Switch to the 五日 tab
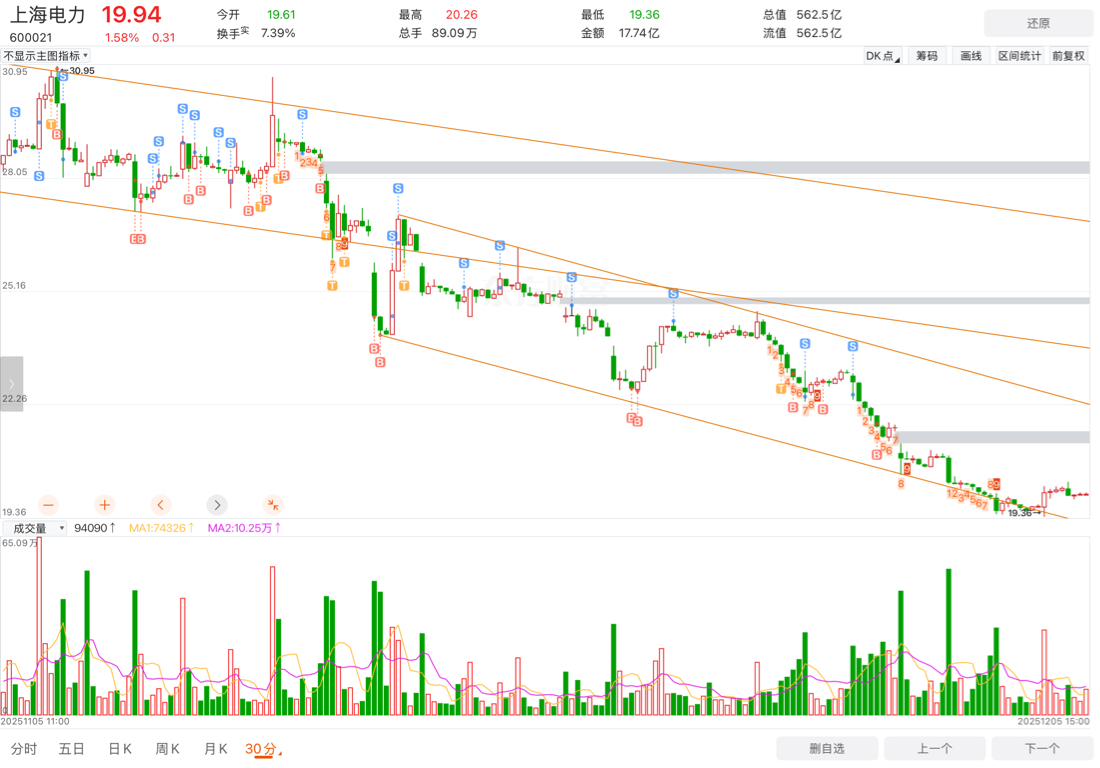 [x=72, y=749]
